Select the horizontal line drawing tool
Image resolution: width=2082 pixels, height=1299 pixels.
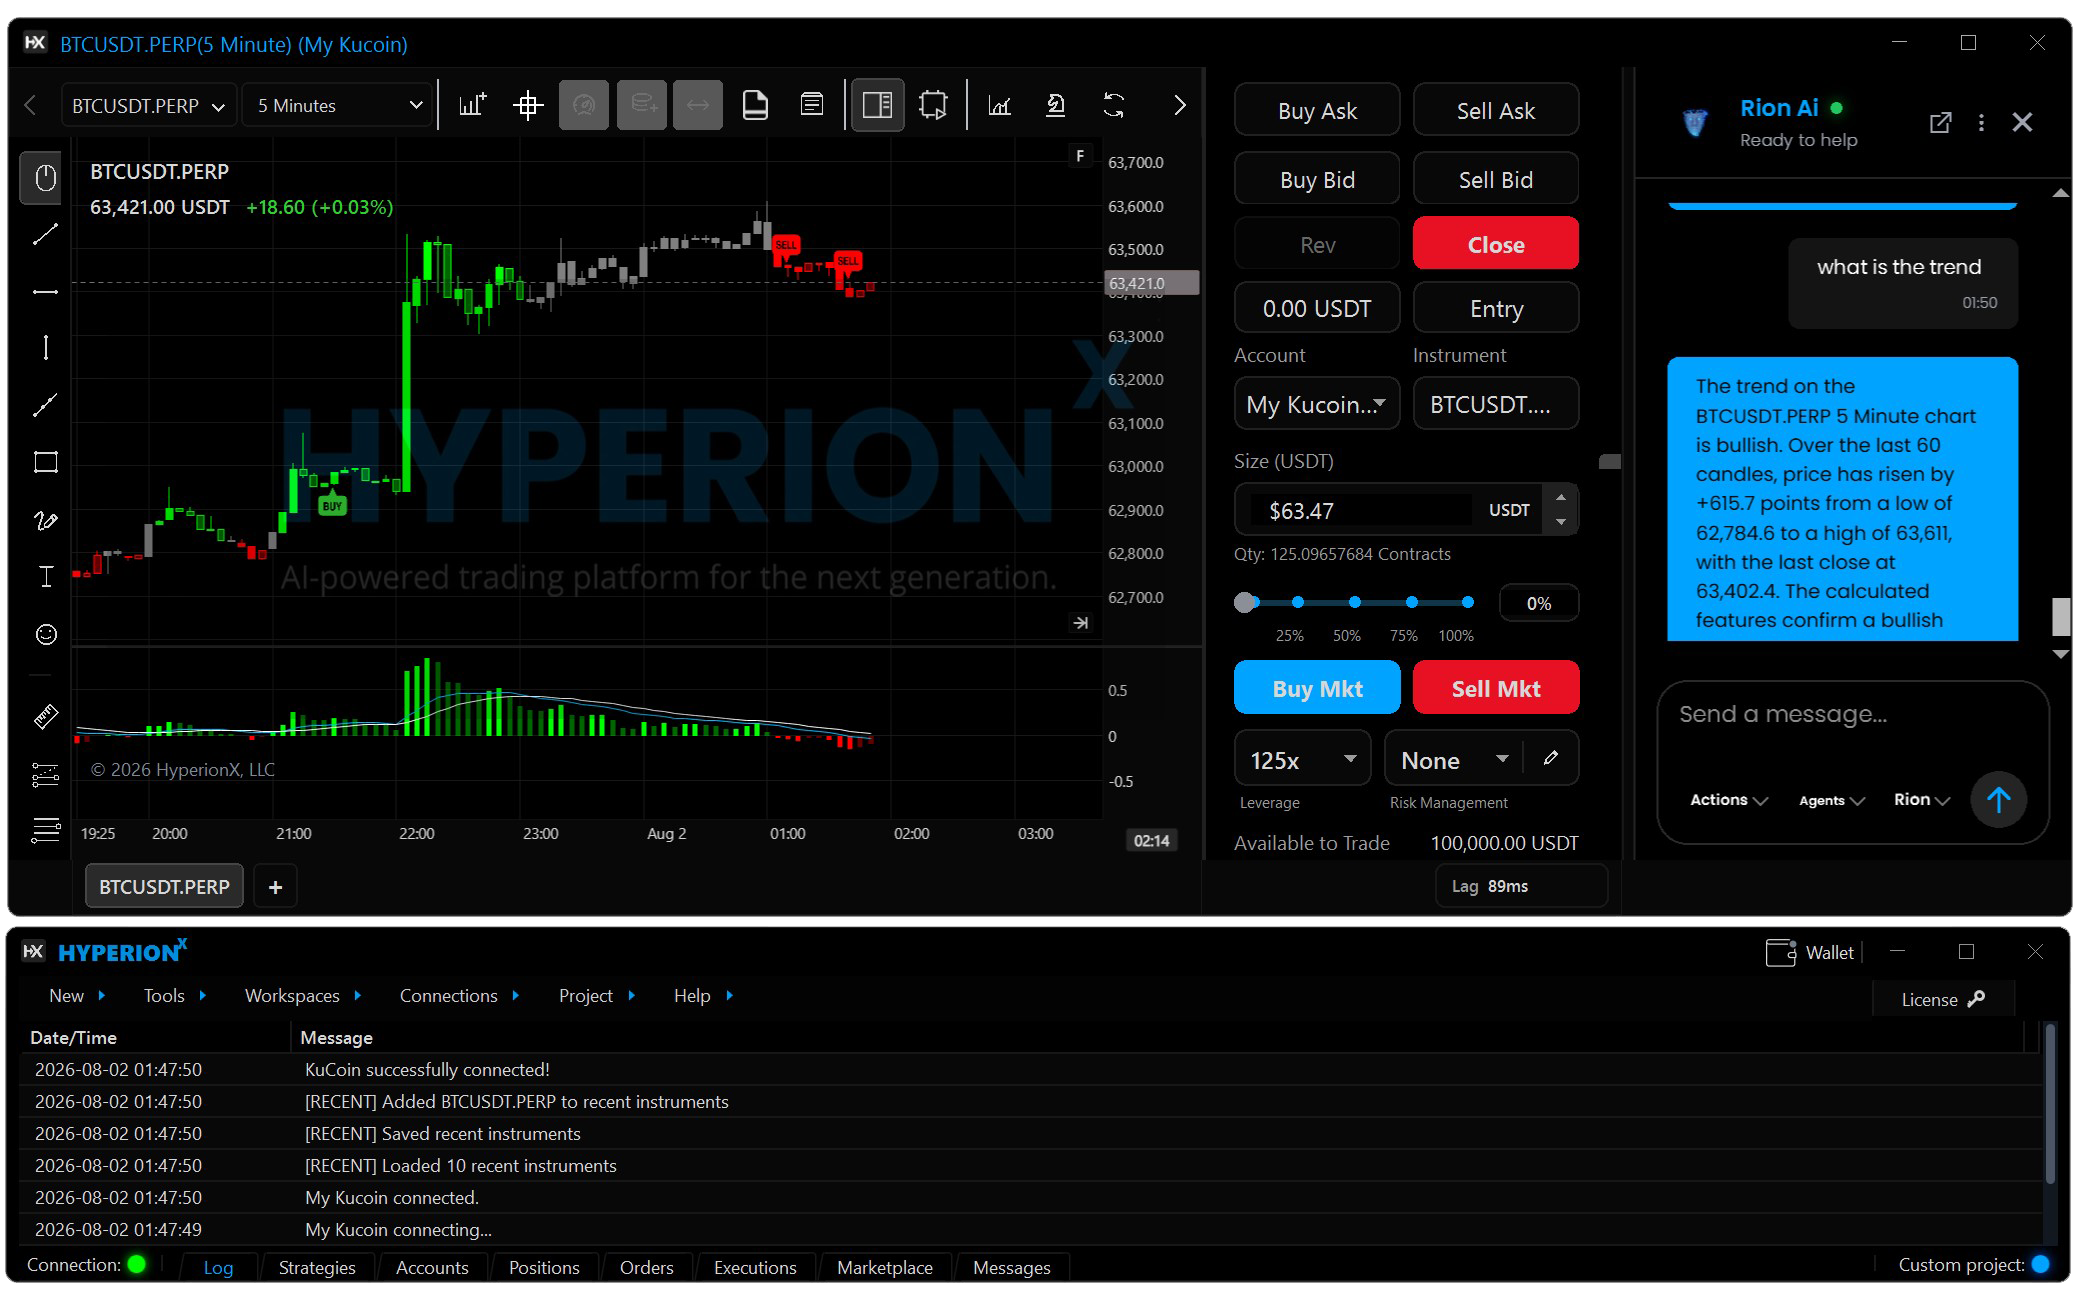45,291
